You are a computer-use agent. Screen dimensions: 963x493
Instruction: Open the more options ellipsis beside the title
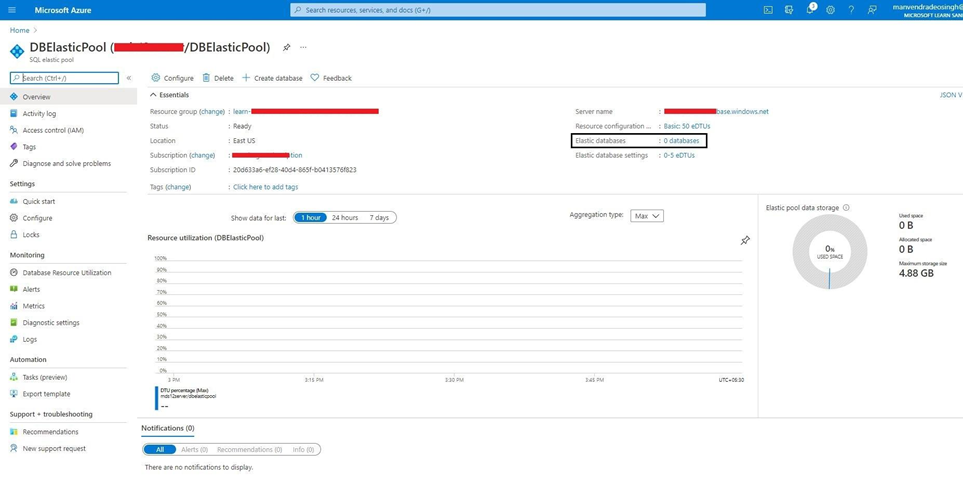point(303,47)
